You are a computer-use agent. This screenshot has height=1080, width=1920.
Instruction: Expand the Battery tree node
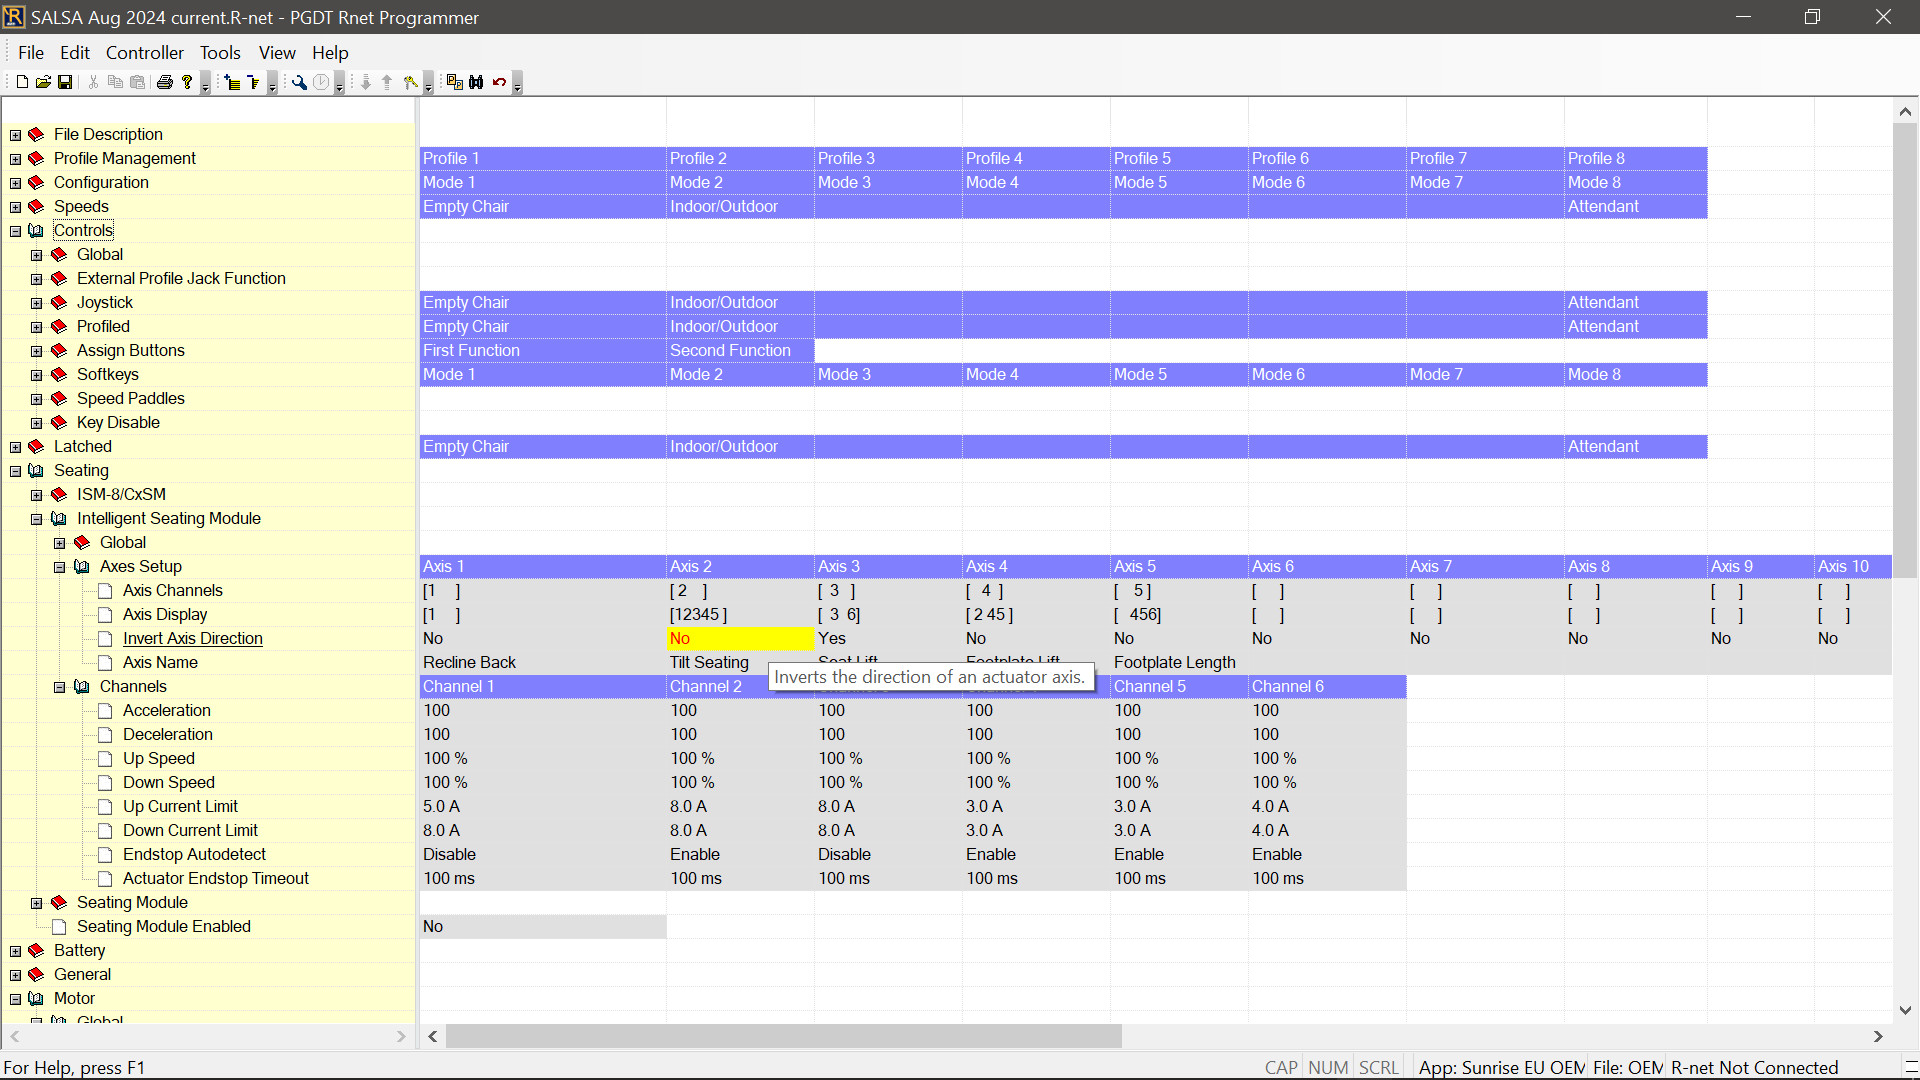(15, 951)
